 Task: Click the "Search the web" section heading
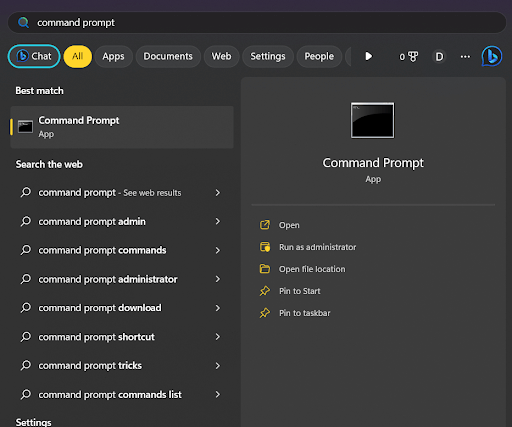pos(49,164)
